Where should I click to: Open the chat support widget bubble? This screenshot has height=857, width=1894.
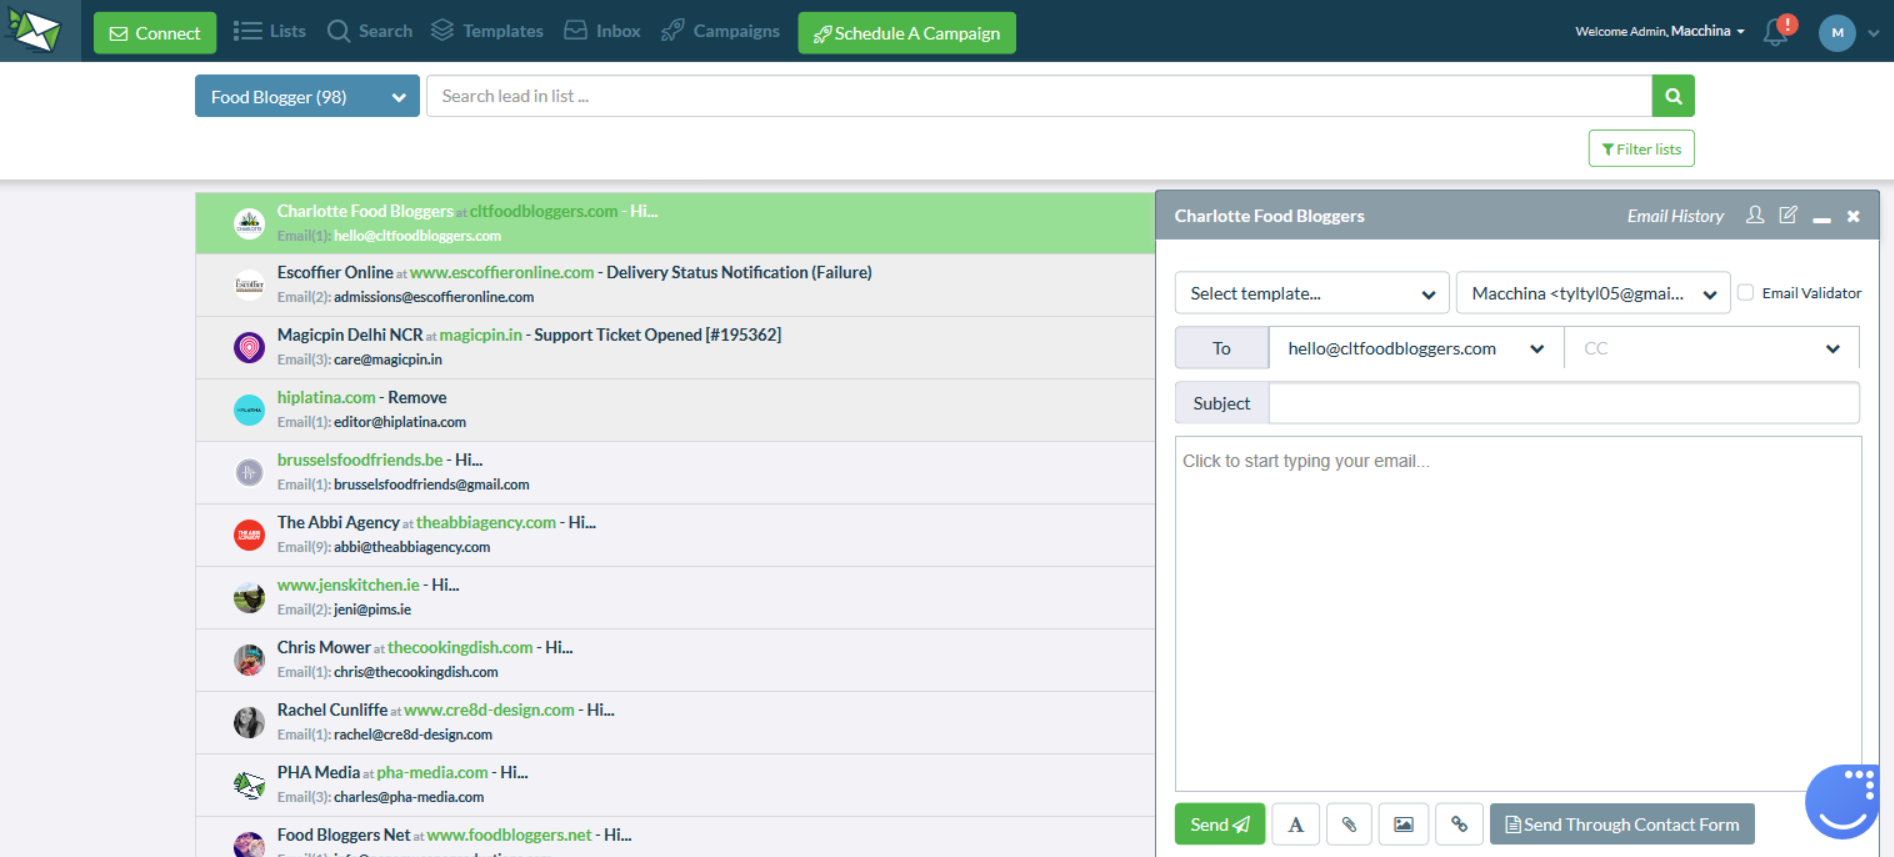(x=1842, y=801)
